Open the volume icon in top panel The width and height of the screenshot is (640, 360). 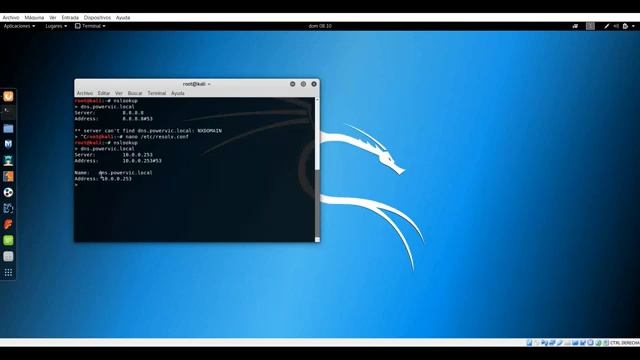(x=616, y=26)
